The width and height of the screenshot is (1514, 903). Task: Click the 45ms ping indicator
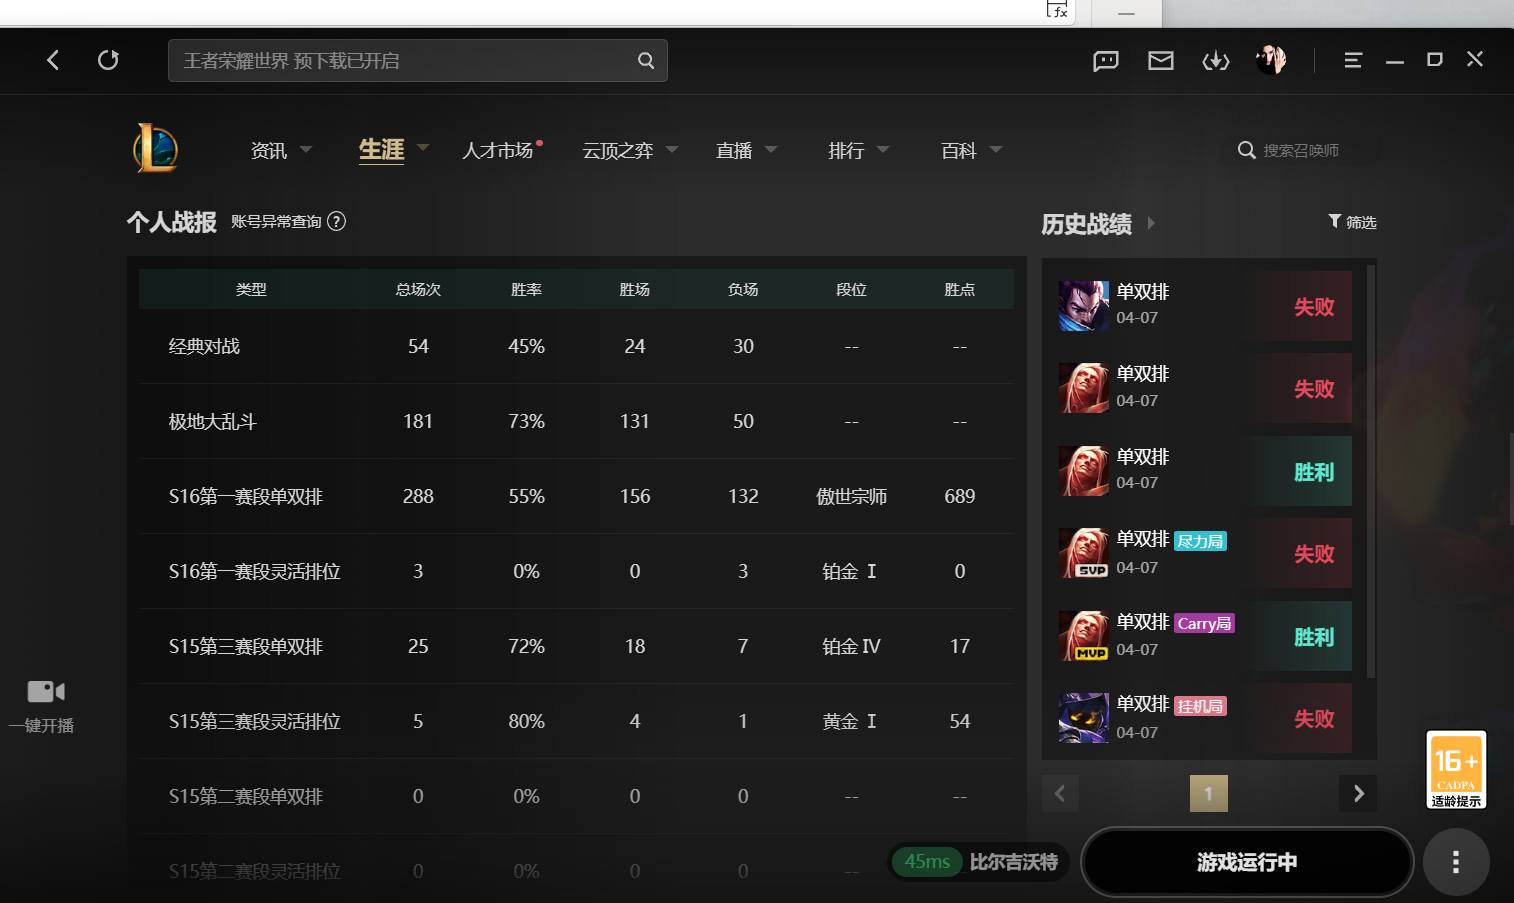click(x=927, y=861)
